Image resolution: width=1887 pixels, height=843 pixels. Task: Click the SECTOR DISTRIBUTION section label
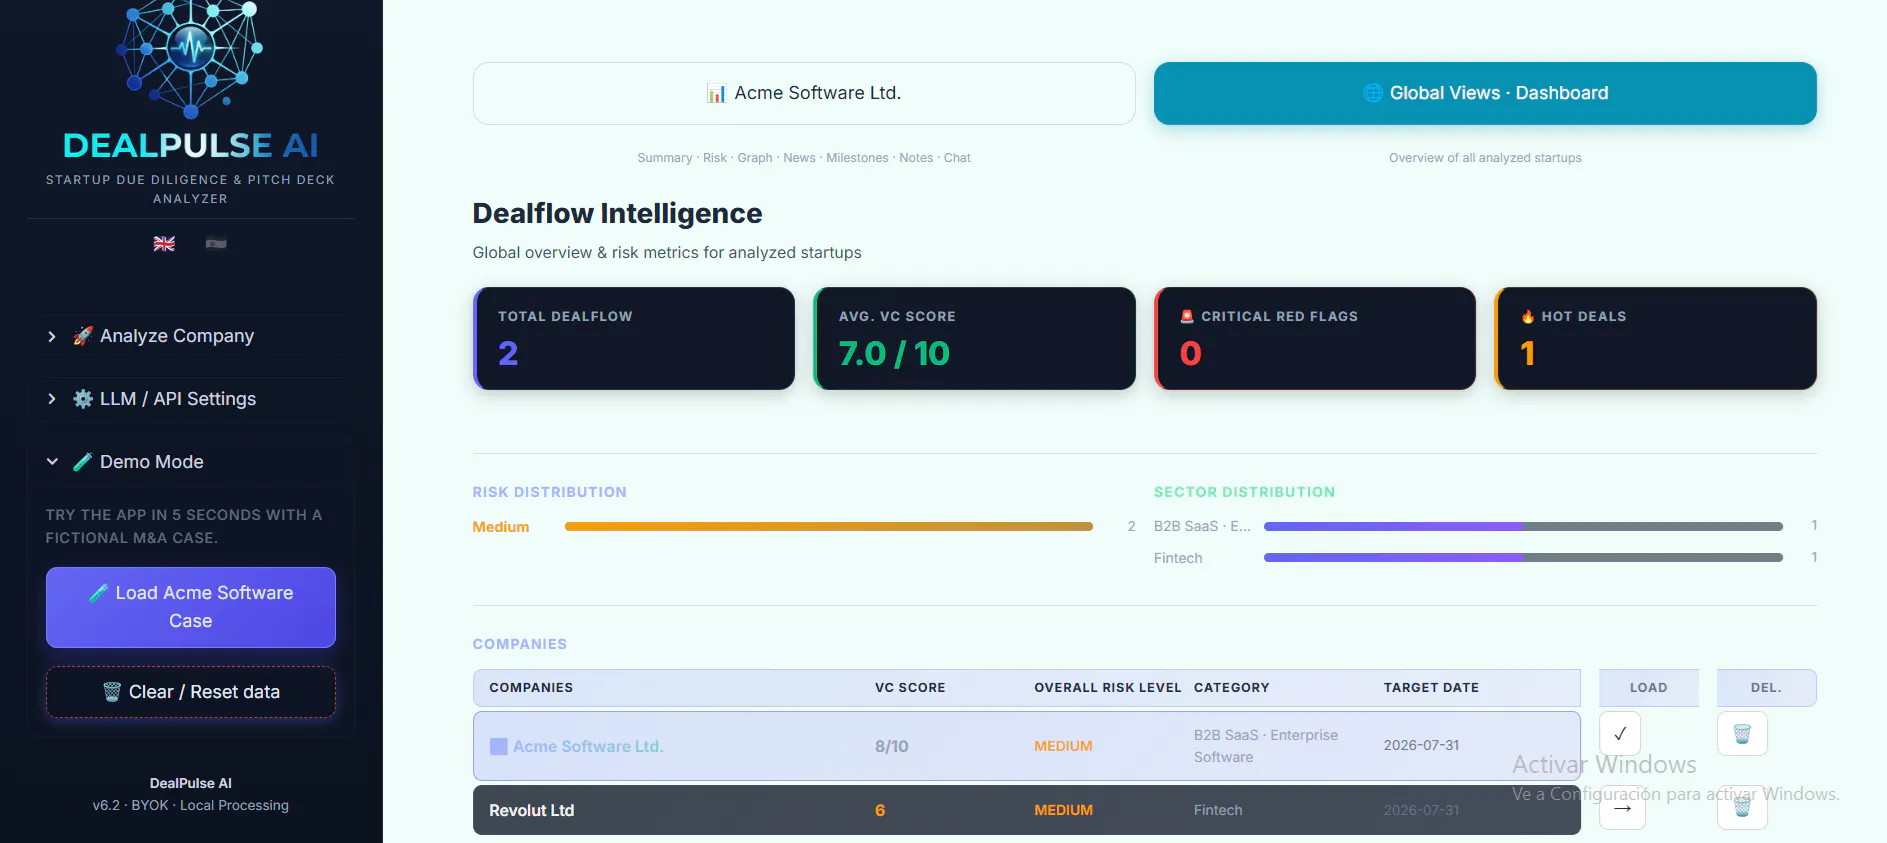point(1244,492)
